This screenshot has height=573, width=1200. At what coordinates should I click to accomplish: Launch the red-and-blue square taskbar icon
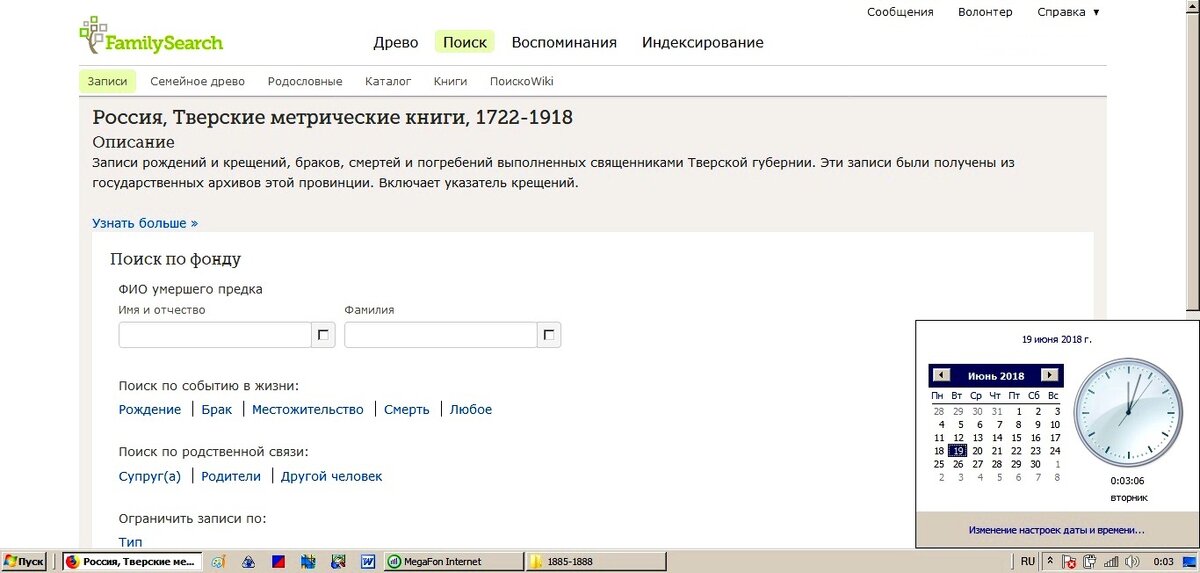279,562
